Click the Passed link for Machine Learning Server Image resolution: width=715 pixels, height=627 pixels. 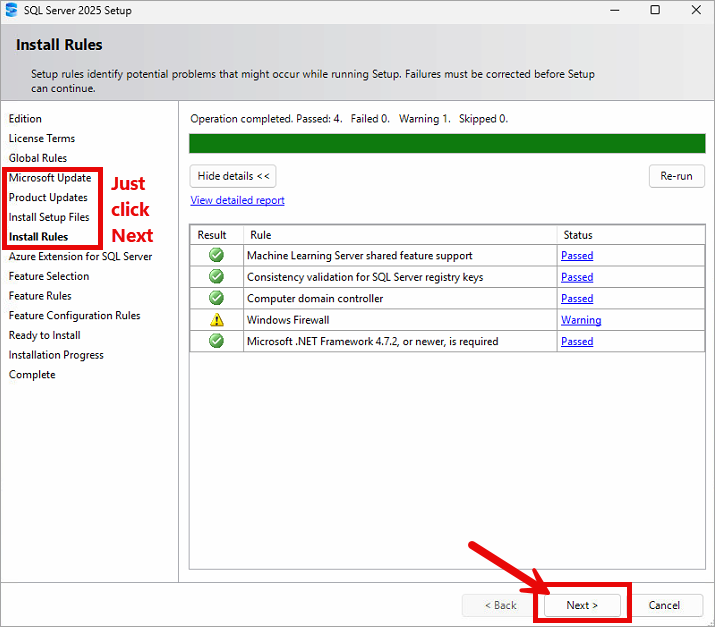coord(577,255)
